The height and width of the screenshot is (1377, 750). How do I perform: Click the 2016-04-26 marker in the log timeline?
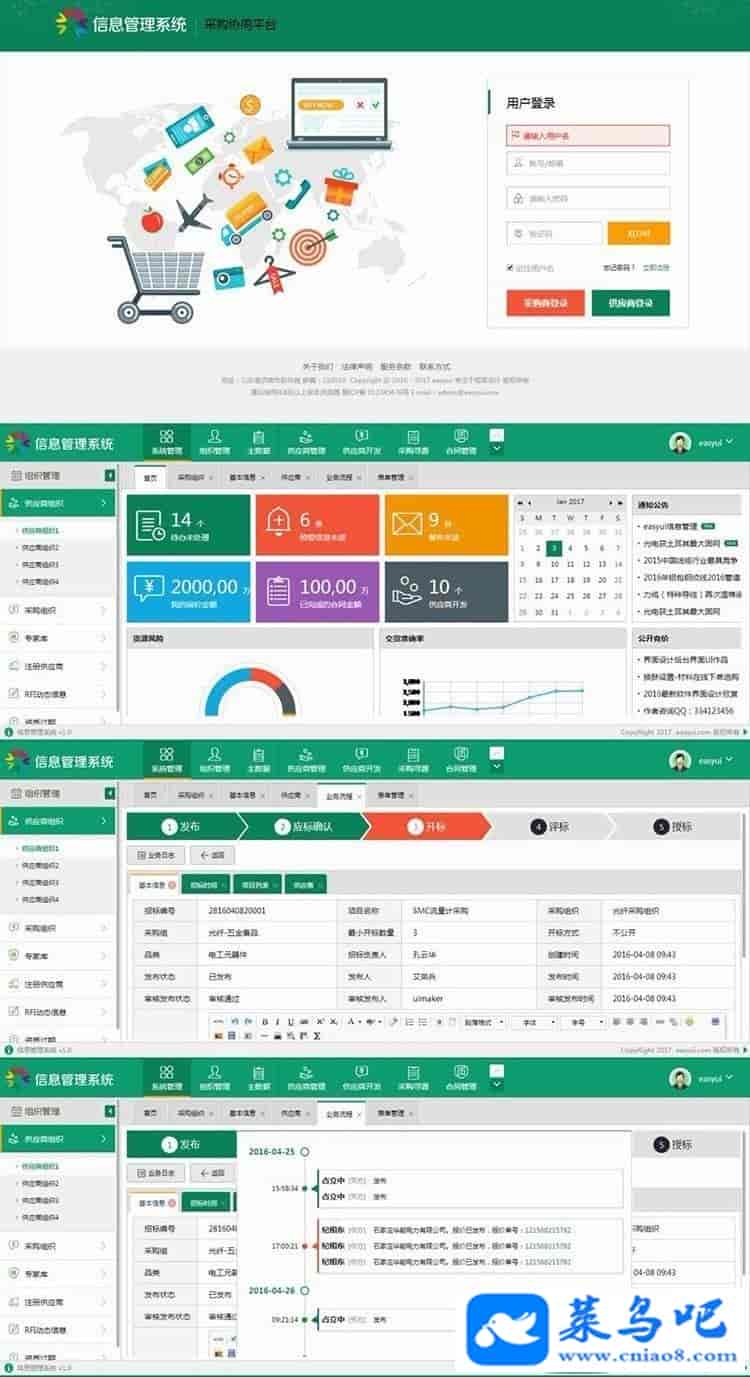[x=304, y=1290]
